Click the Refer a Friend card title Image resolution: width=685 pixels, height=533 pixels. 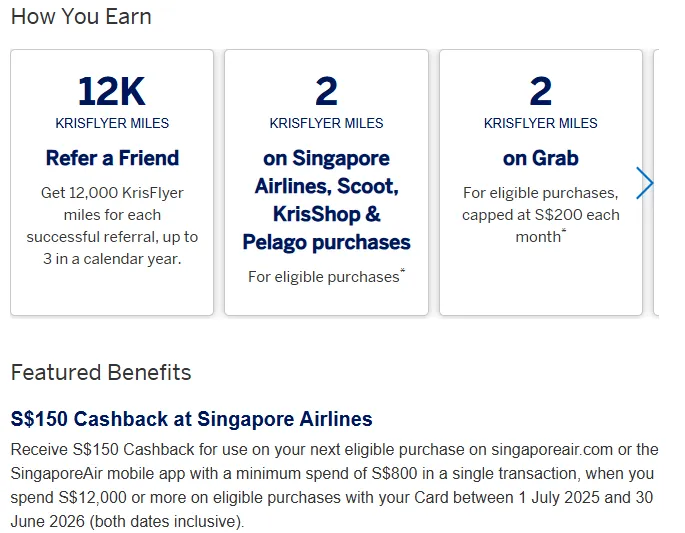click(112, 158)
